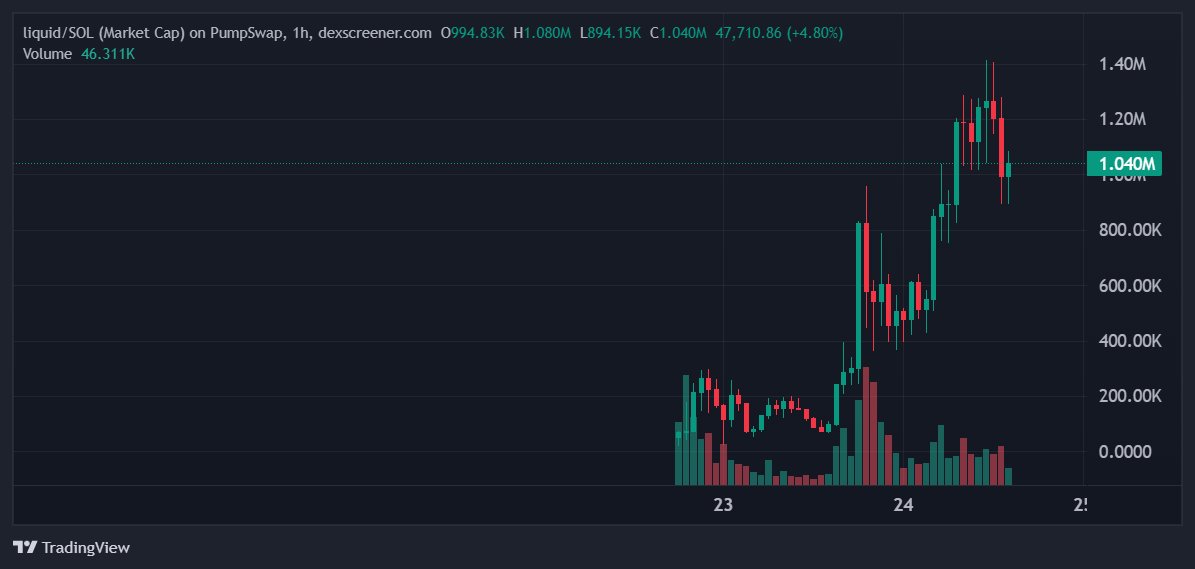The width and height of the screenshot is (1195, 569).
Task: Click the low value 894.15K
Action: click(x=615, y=34)
